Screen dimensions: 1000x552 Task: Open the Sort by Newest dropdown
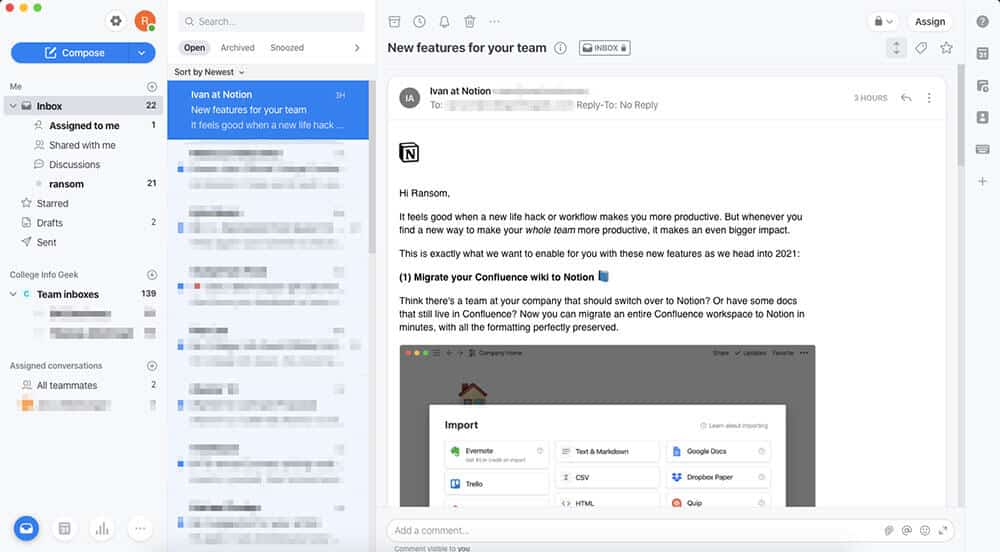(x=209, y=72)
